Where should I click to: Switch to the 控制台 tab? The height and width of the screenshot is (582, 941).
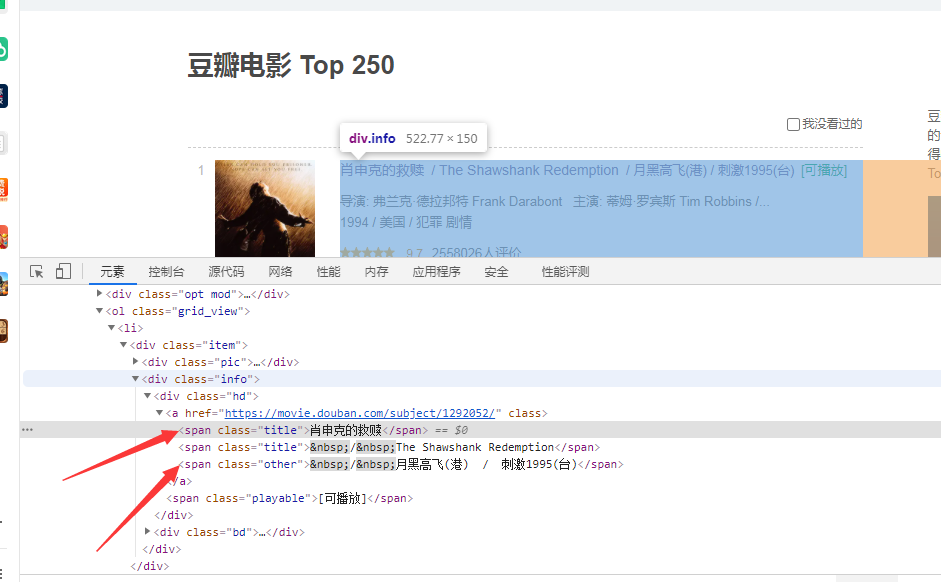click(166, 272)
